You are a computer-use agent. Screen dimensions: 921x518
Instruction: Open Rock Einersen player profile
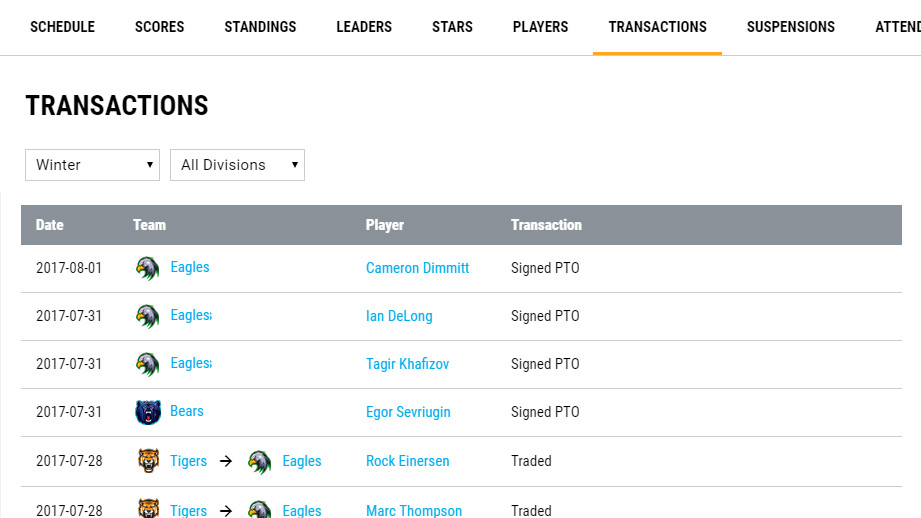pyautogui.click(x=407, y=461)
